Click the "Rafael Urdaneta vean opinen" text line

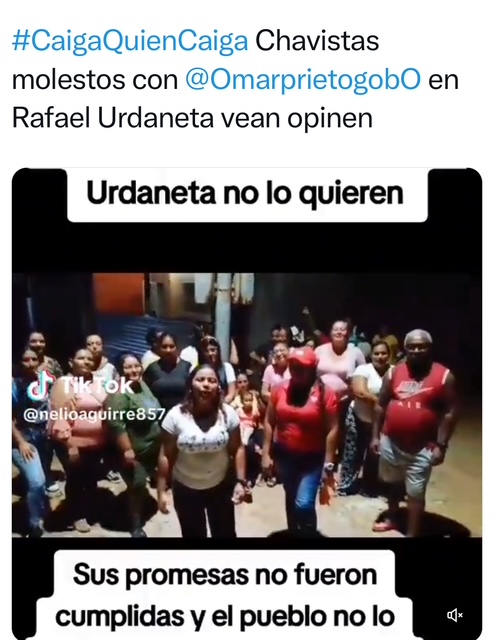(192, 118)
